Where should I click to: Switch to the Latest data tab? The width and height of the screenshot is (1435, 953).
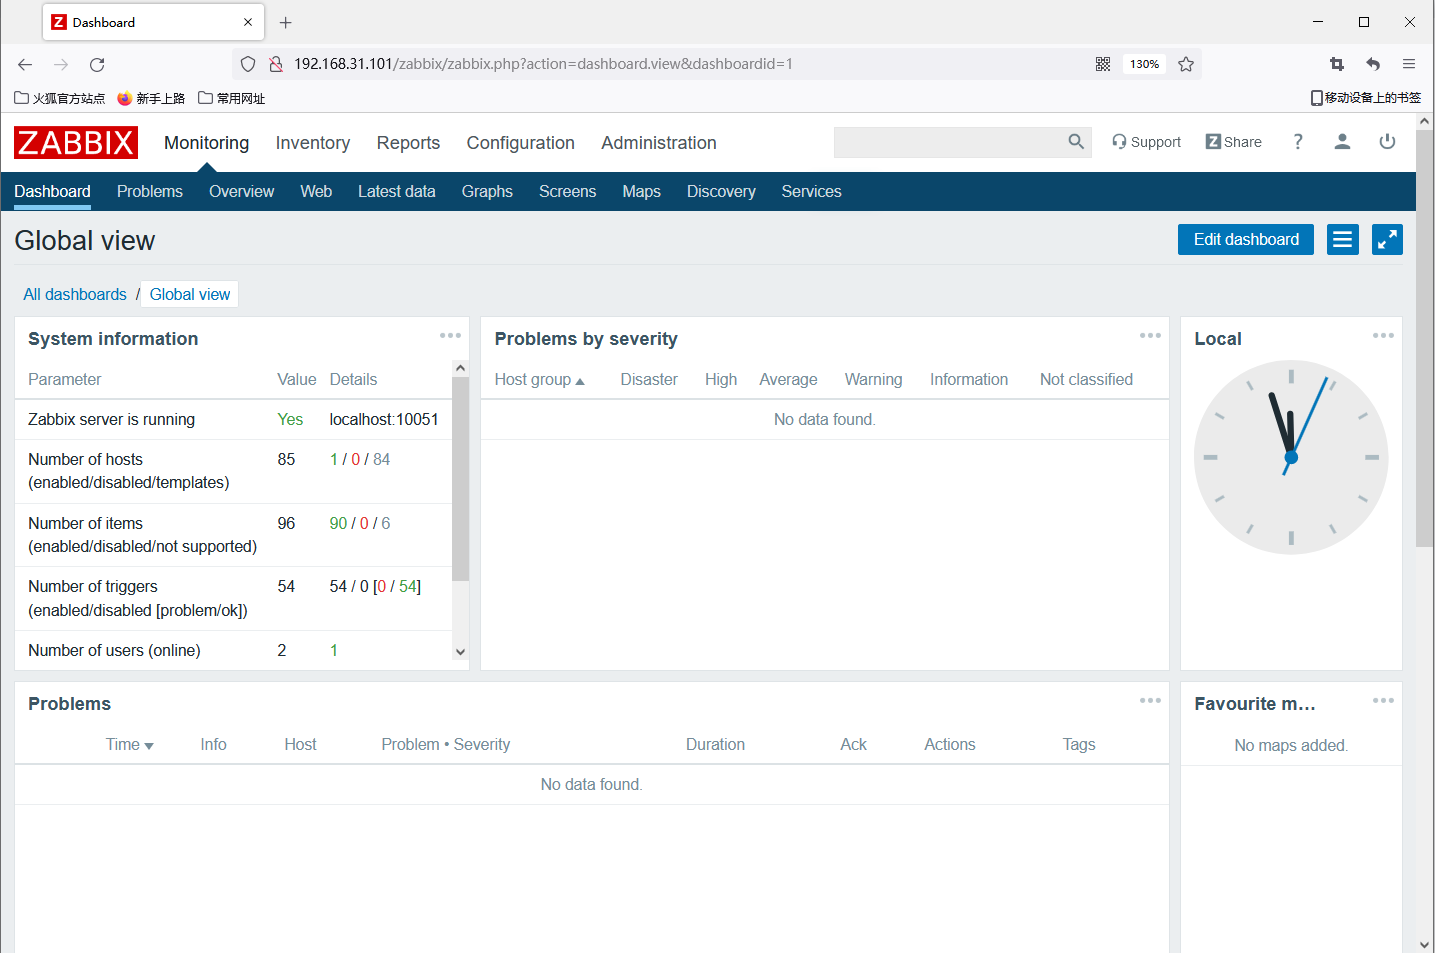click(x=396, y=191)
